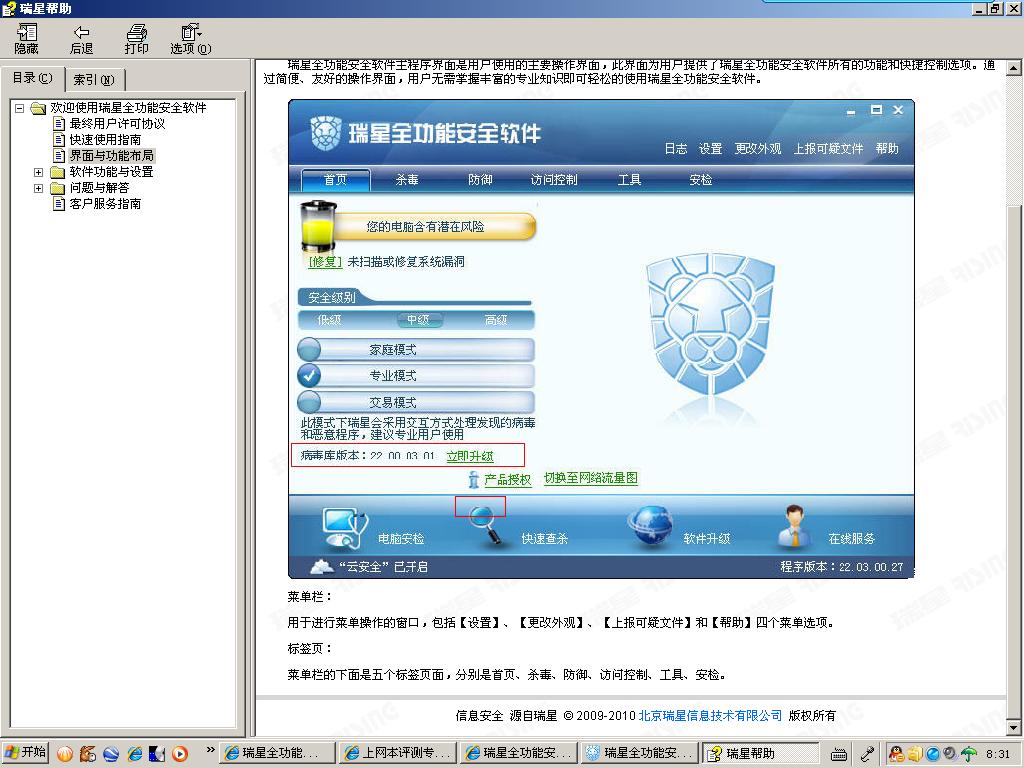1024x768 pixels.
Task: Click the 客户服务指南 page icon
Action: tap(59, 204)
